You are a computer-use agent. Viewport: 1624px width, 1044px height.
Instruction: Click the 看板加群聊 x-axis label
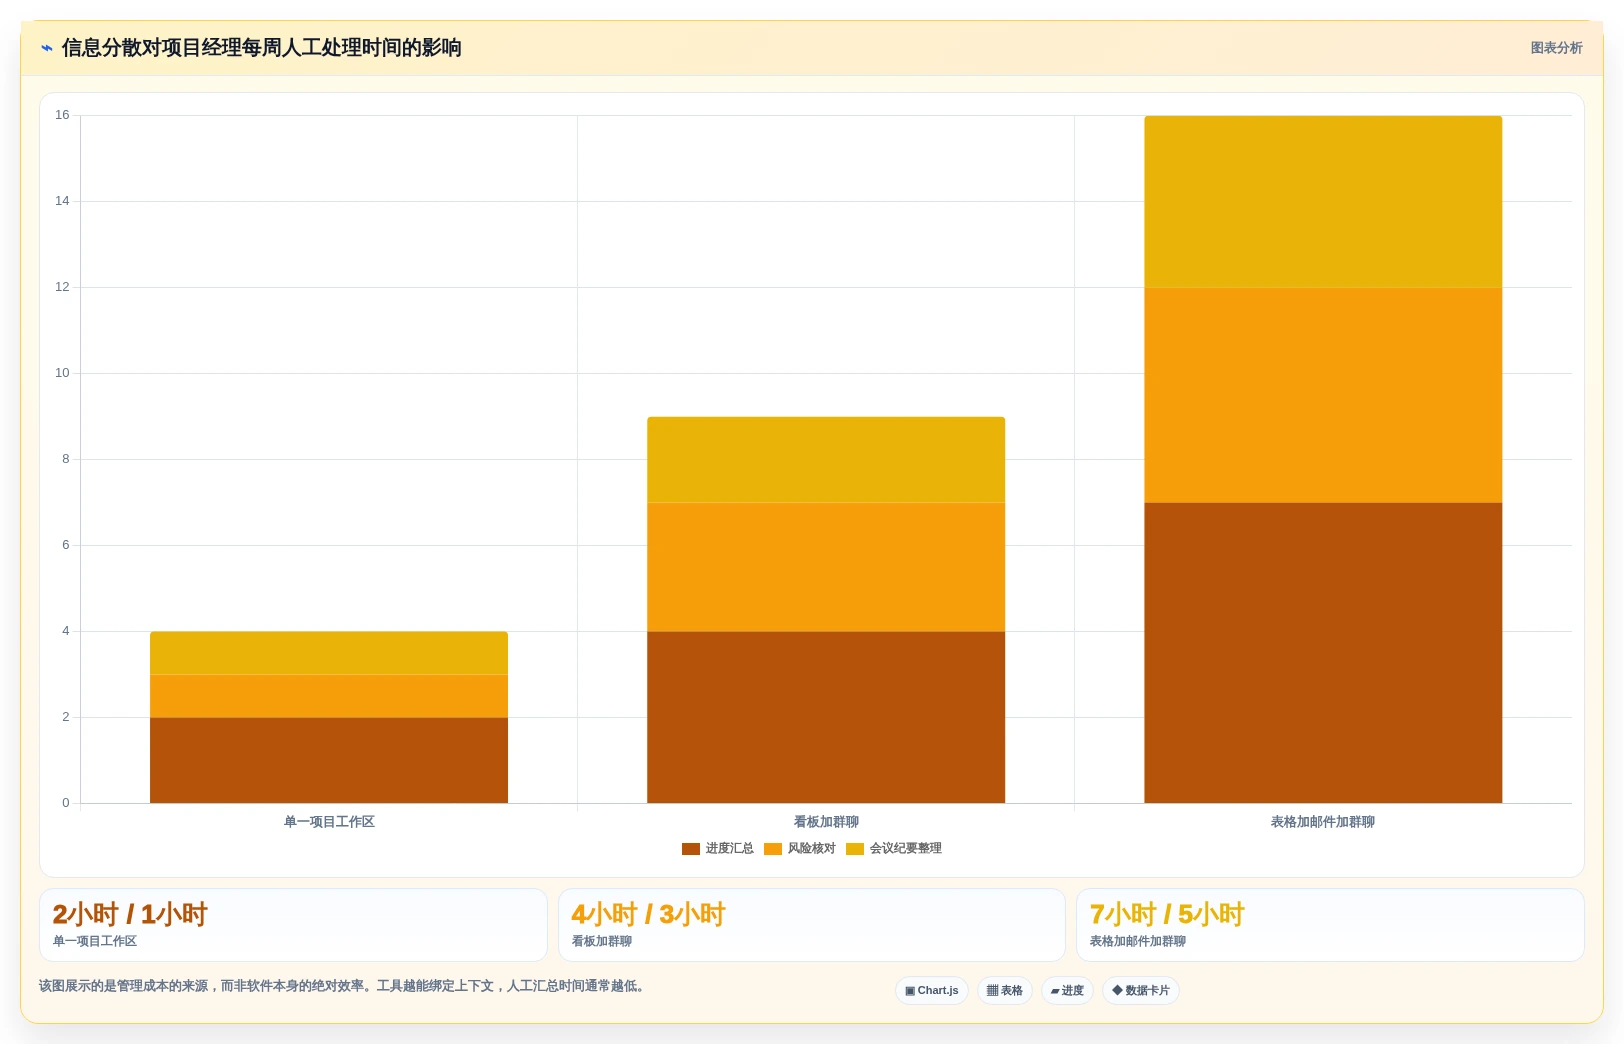(826, 822)
